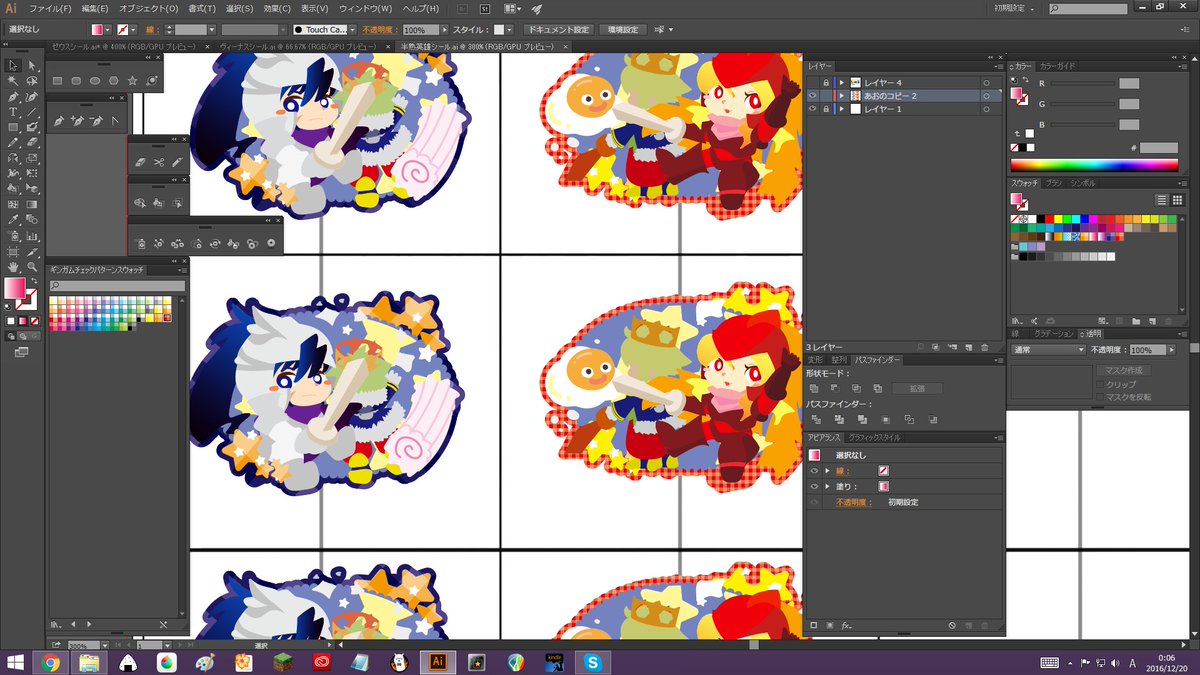
Task: Pick the Anchor Point convert tool in floating panel
Action: [114, 121]
